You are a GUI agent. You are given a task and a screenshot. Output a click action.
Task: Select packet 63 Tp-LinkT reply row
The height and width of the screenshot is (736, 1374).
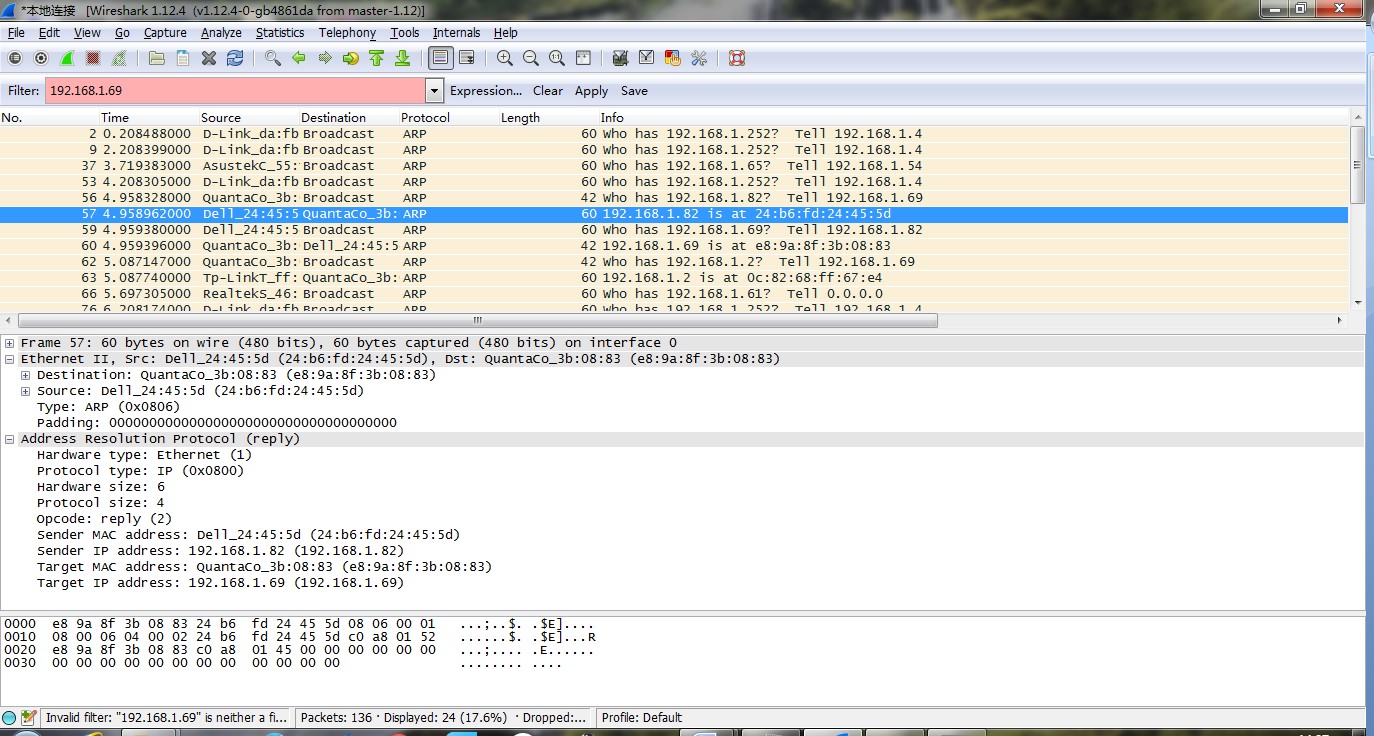tap(674, 278)
